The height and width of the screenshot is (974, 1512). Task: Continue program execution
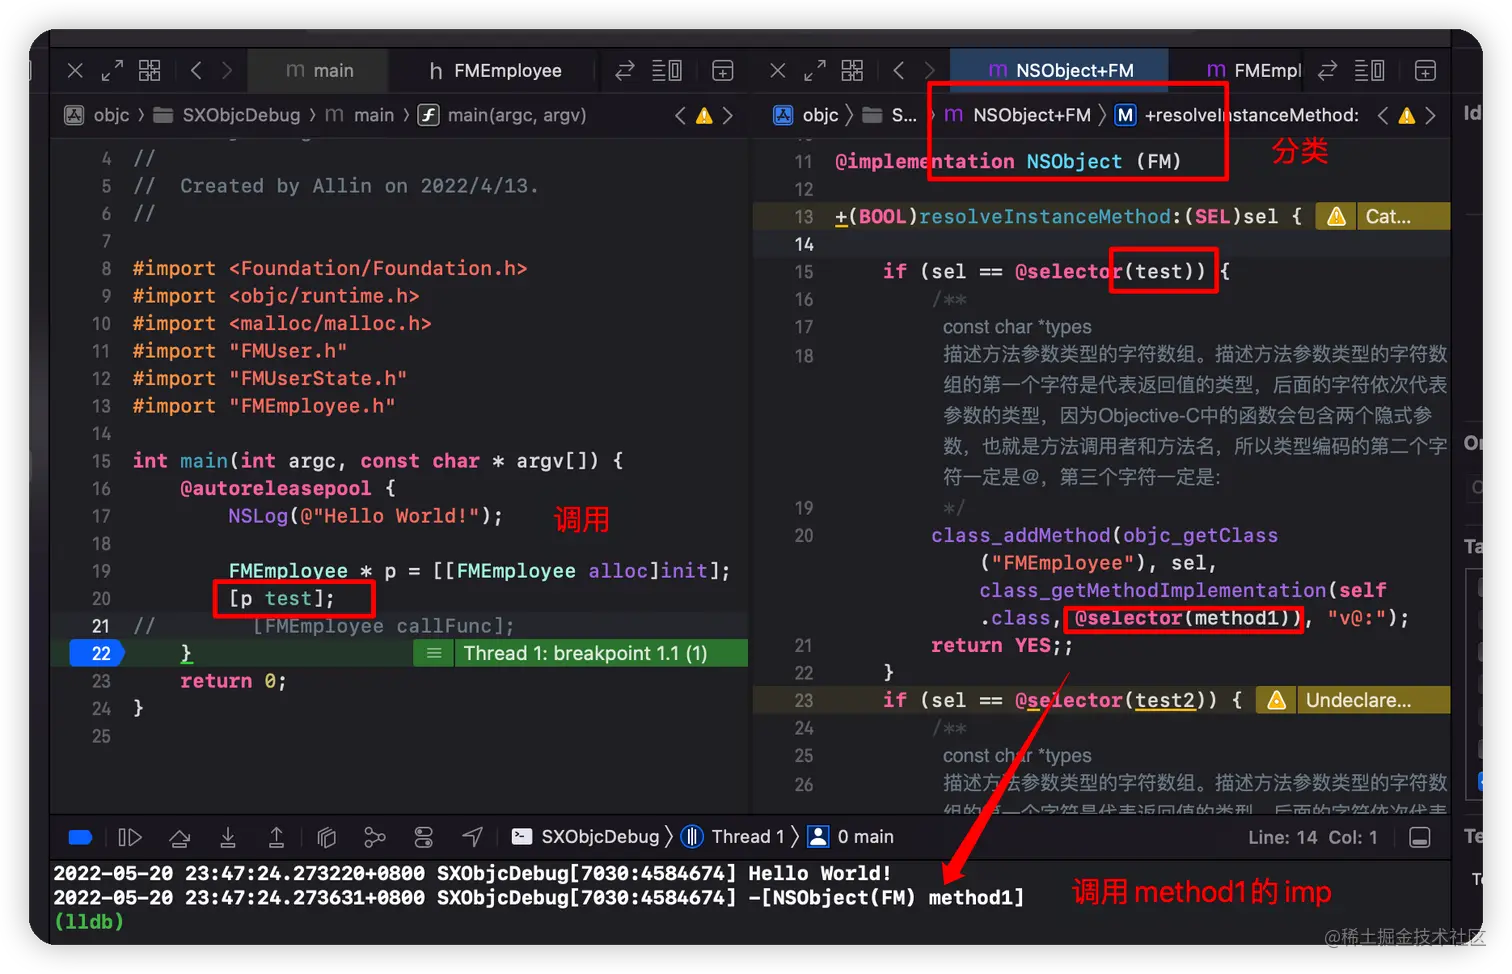point(130,837)
